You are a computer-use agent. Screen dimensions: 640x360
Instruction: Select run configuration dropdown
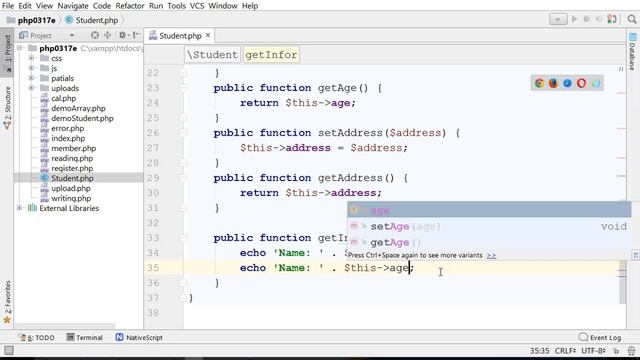pos(558,19)
